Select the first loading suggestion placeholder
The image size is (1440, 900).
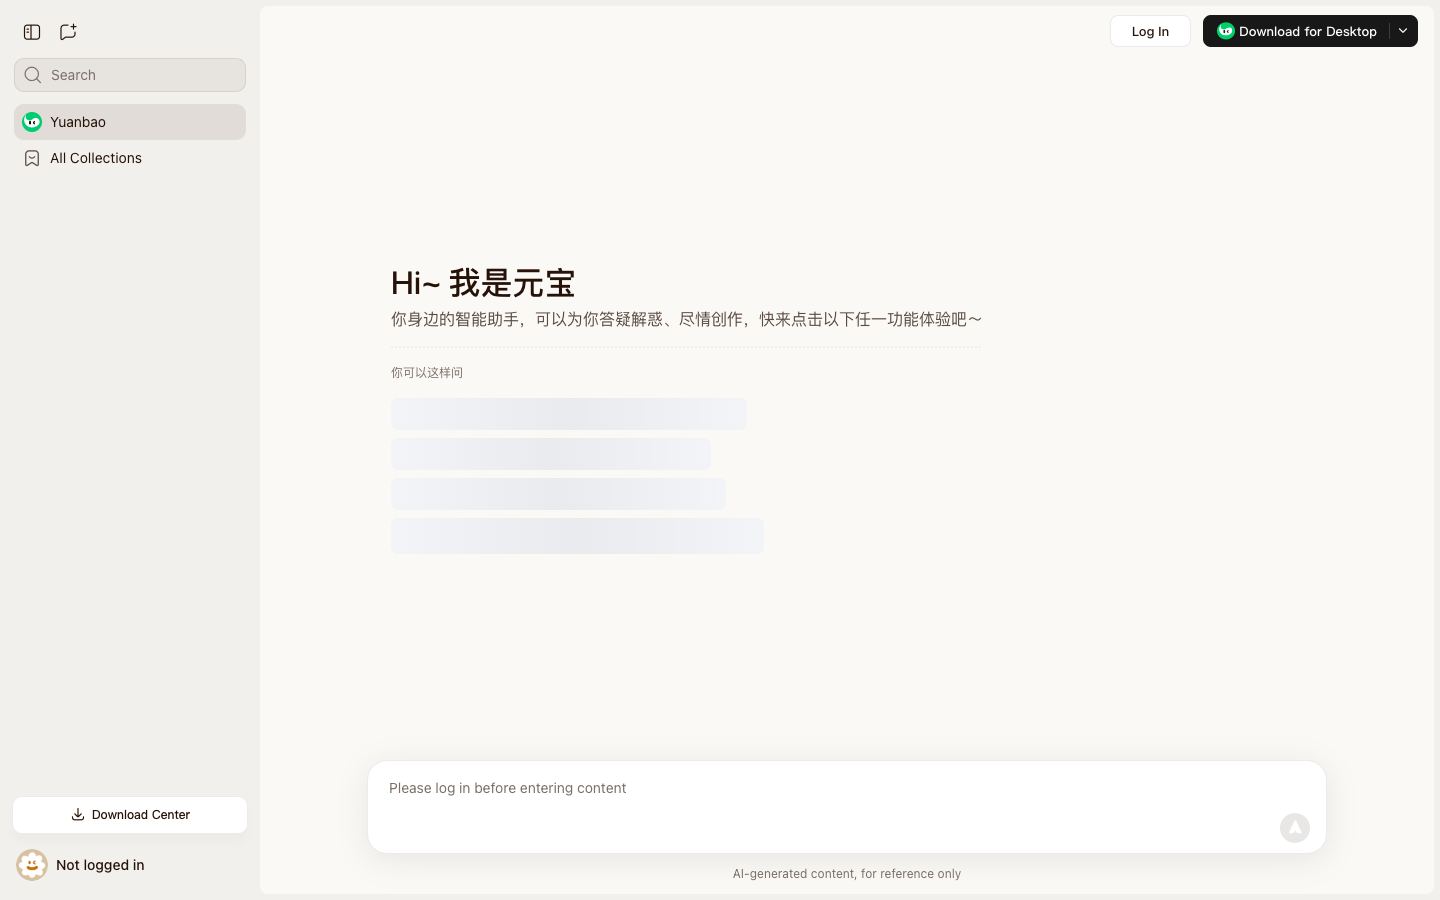[569, 414]
